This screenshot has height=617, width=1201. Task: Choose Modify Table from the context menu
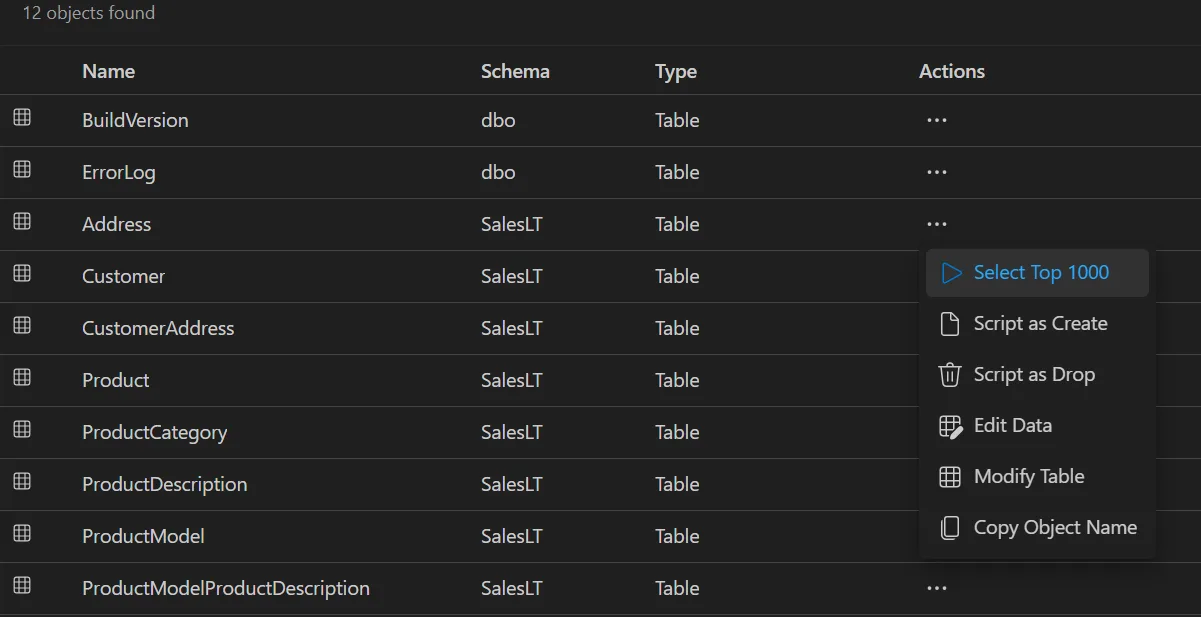click(1029, 476)
